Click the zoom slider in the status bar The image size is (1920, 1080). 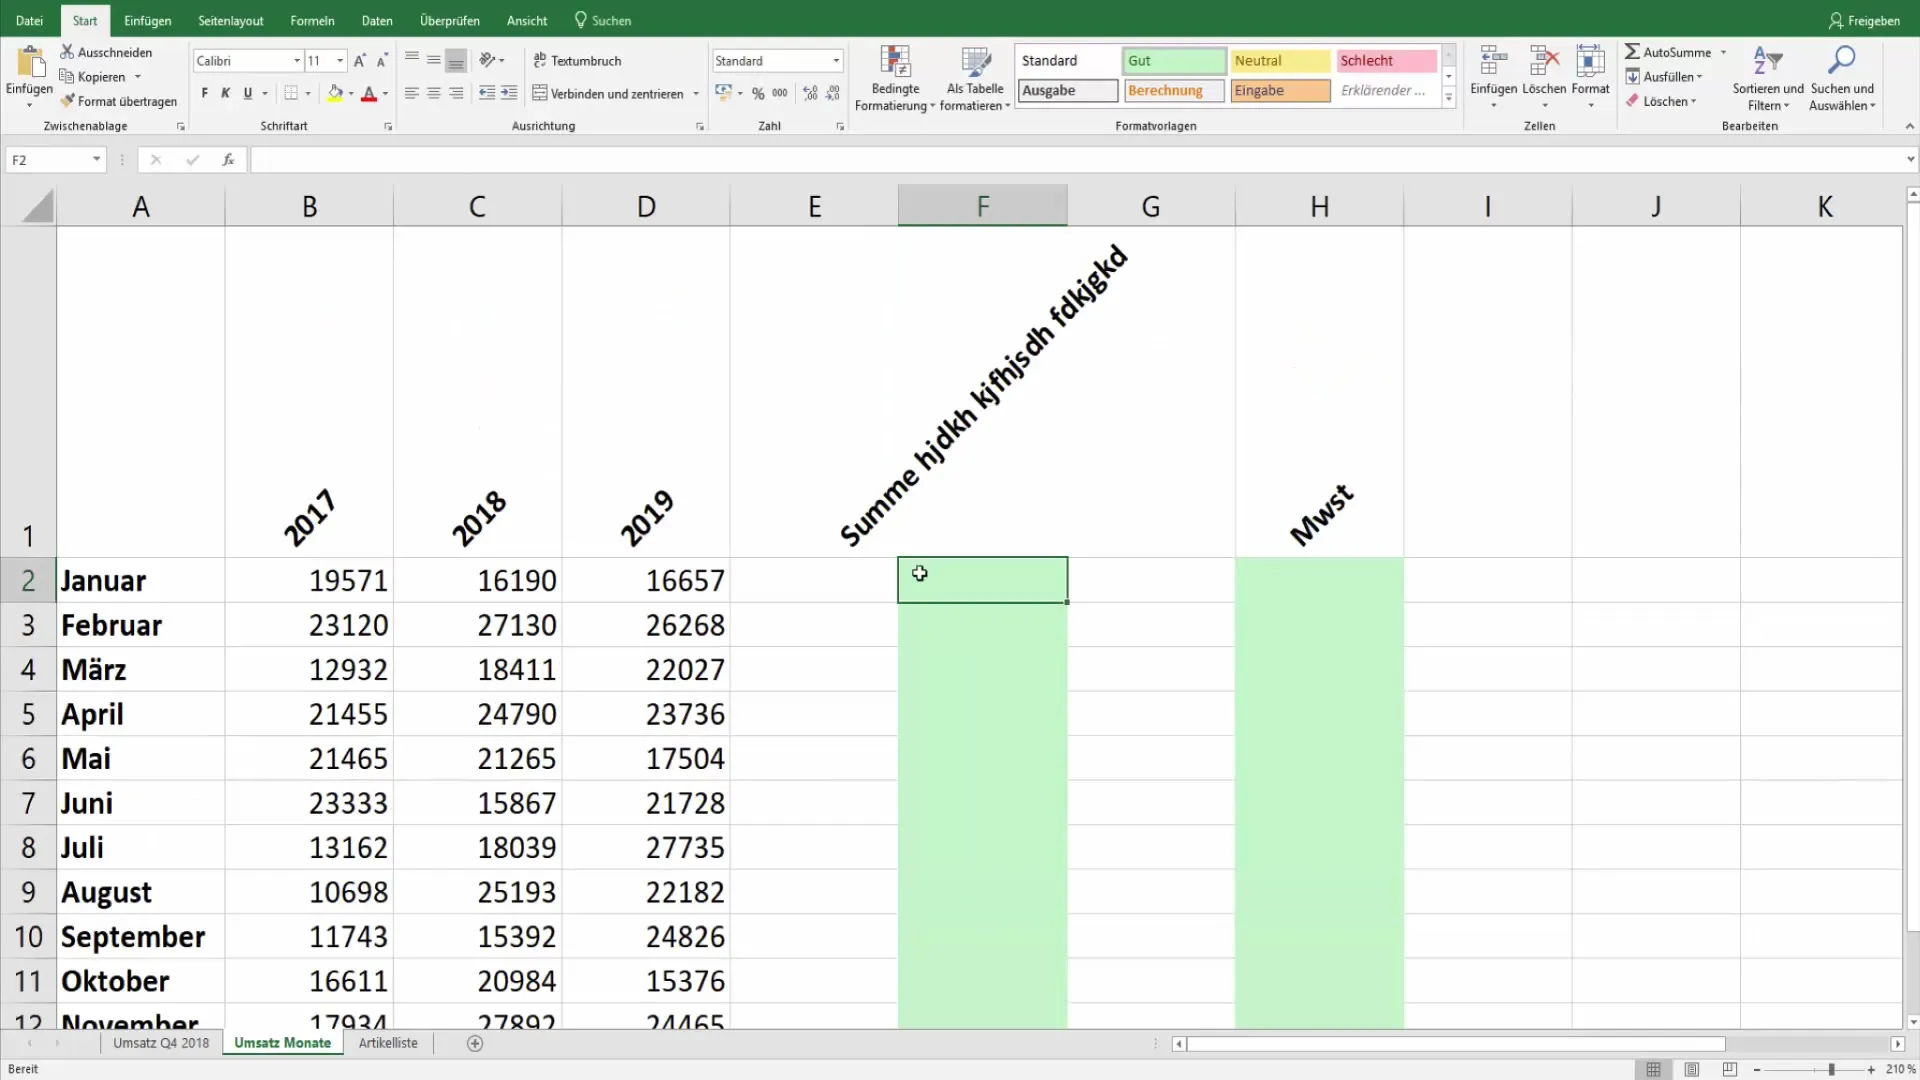pyautogui.click(x=1830, y=1069)
